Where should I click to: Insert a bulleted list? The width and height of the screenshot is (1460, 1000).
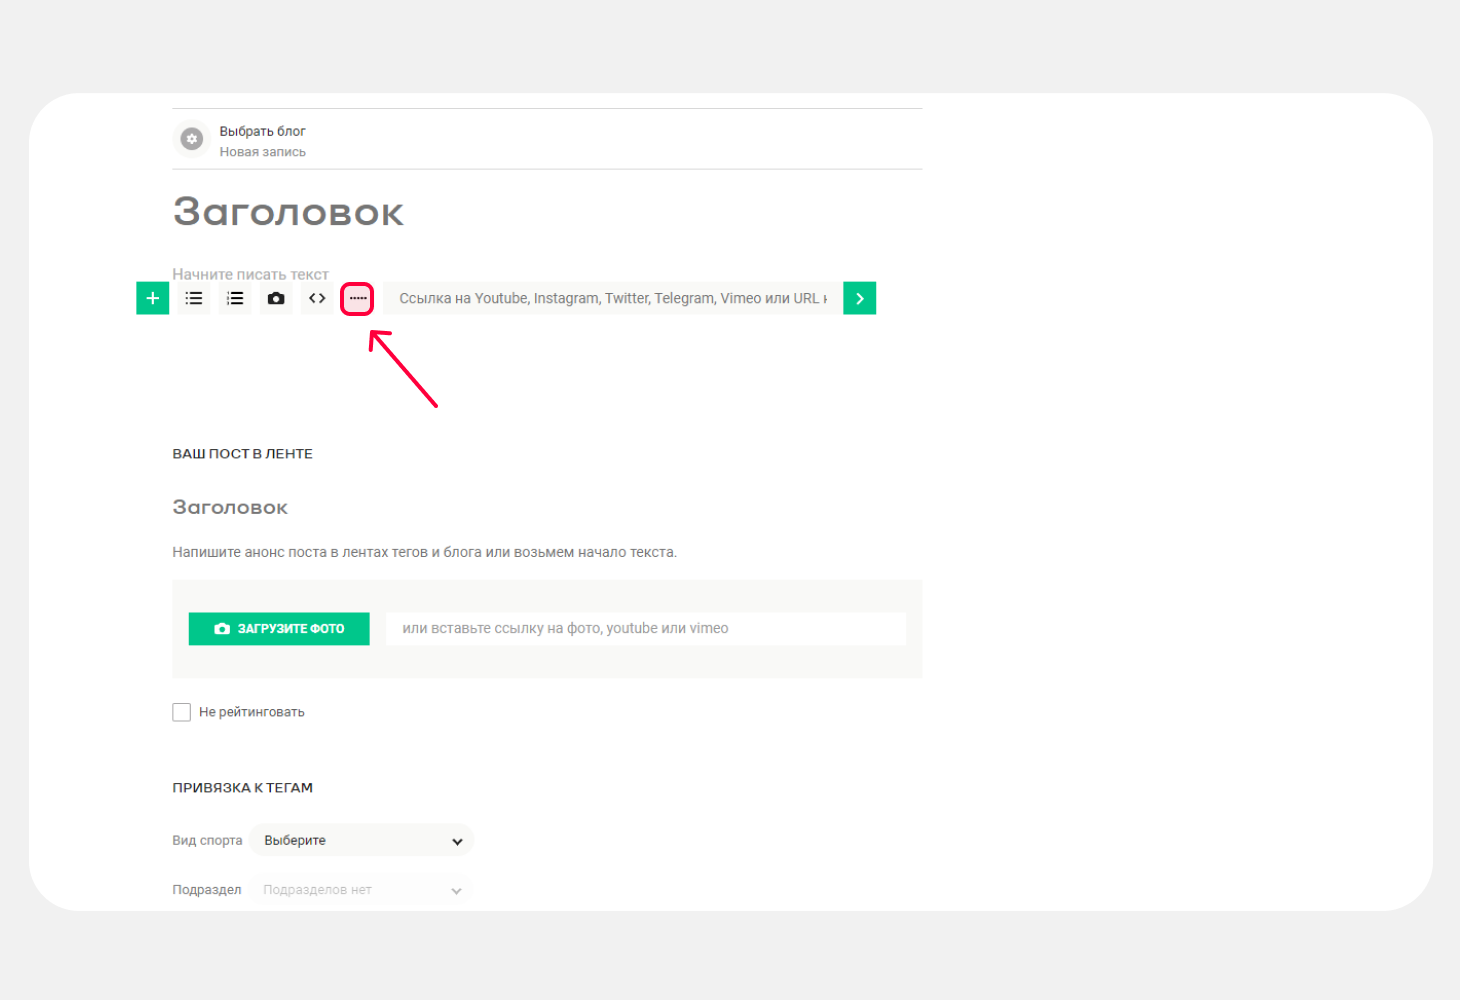point(194,298)
